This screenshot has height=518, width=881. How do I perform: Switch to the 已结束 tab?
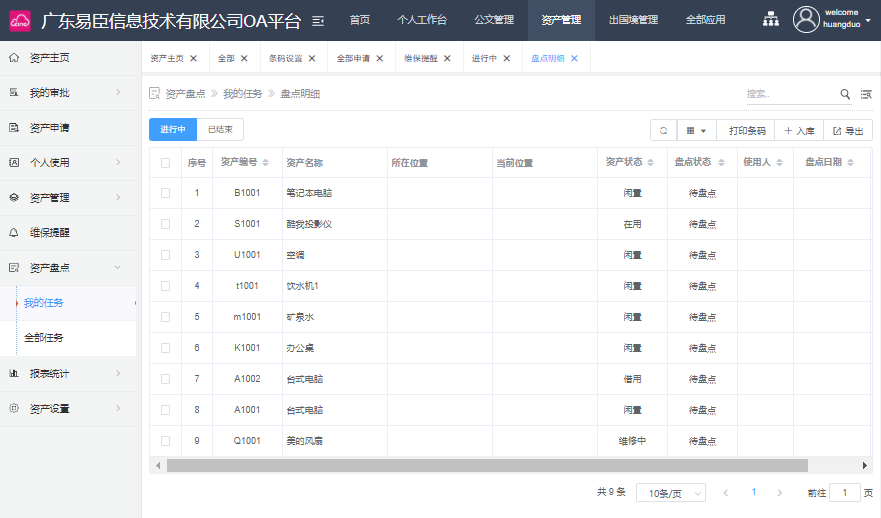[220, 129]
